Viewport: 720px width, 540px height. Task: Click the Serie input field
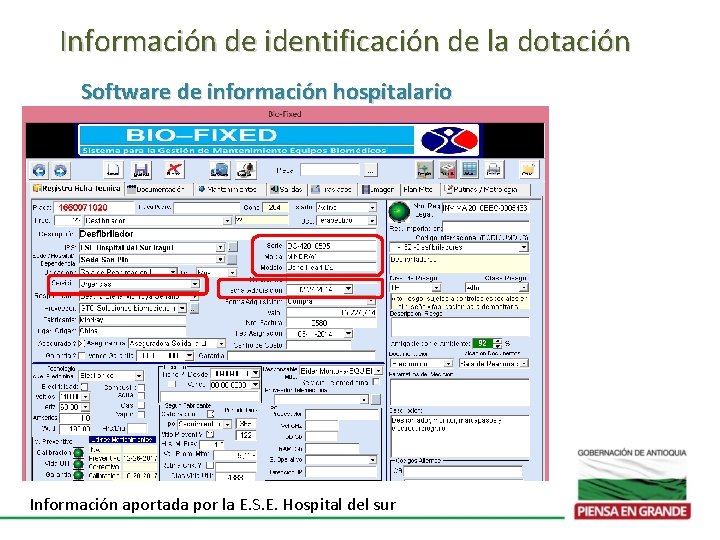(332, 246)
